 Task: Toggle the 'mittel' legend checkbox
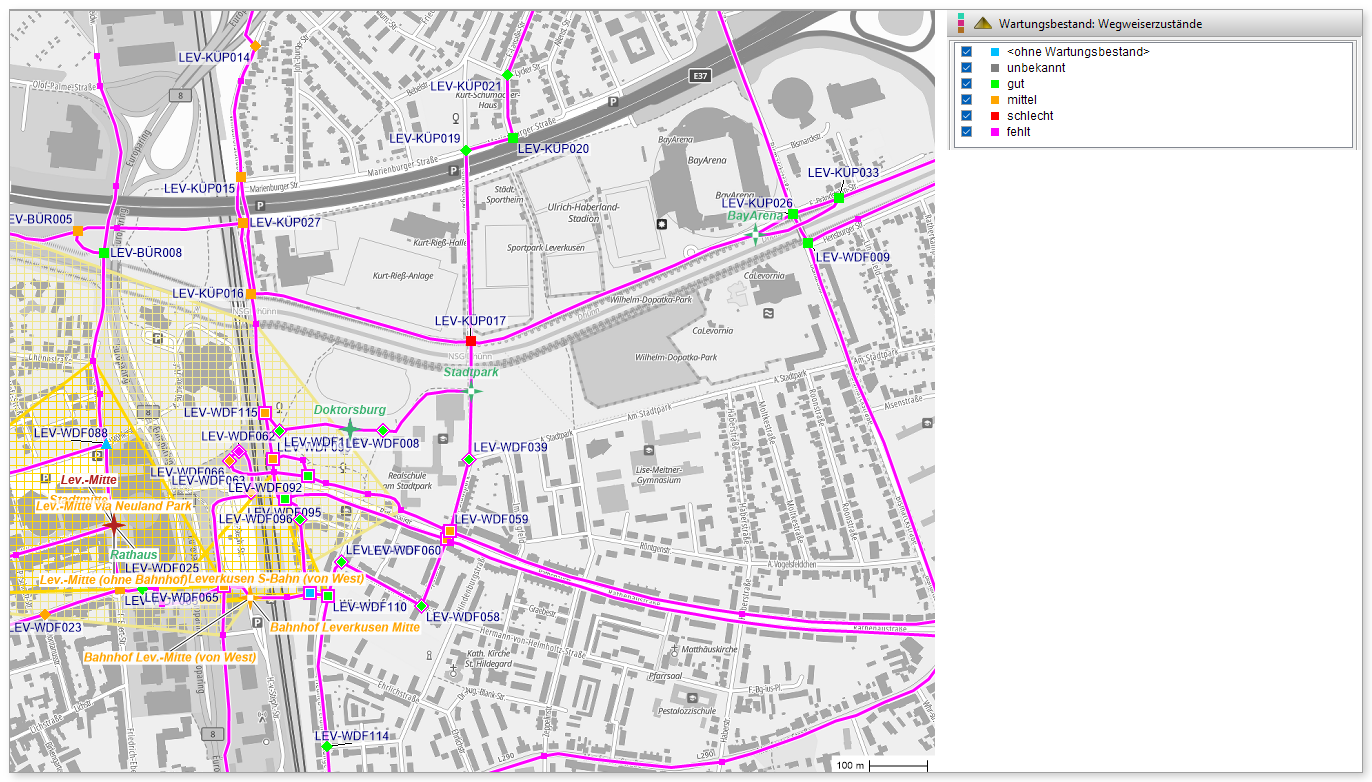tap(966, 100)
